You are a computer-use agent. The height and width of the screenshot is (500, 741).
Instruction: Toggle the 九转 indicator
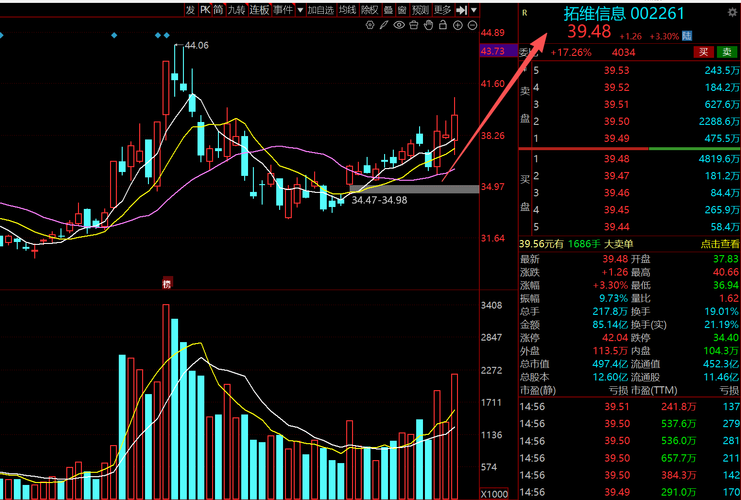pos(236,10)
